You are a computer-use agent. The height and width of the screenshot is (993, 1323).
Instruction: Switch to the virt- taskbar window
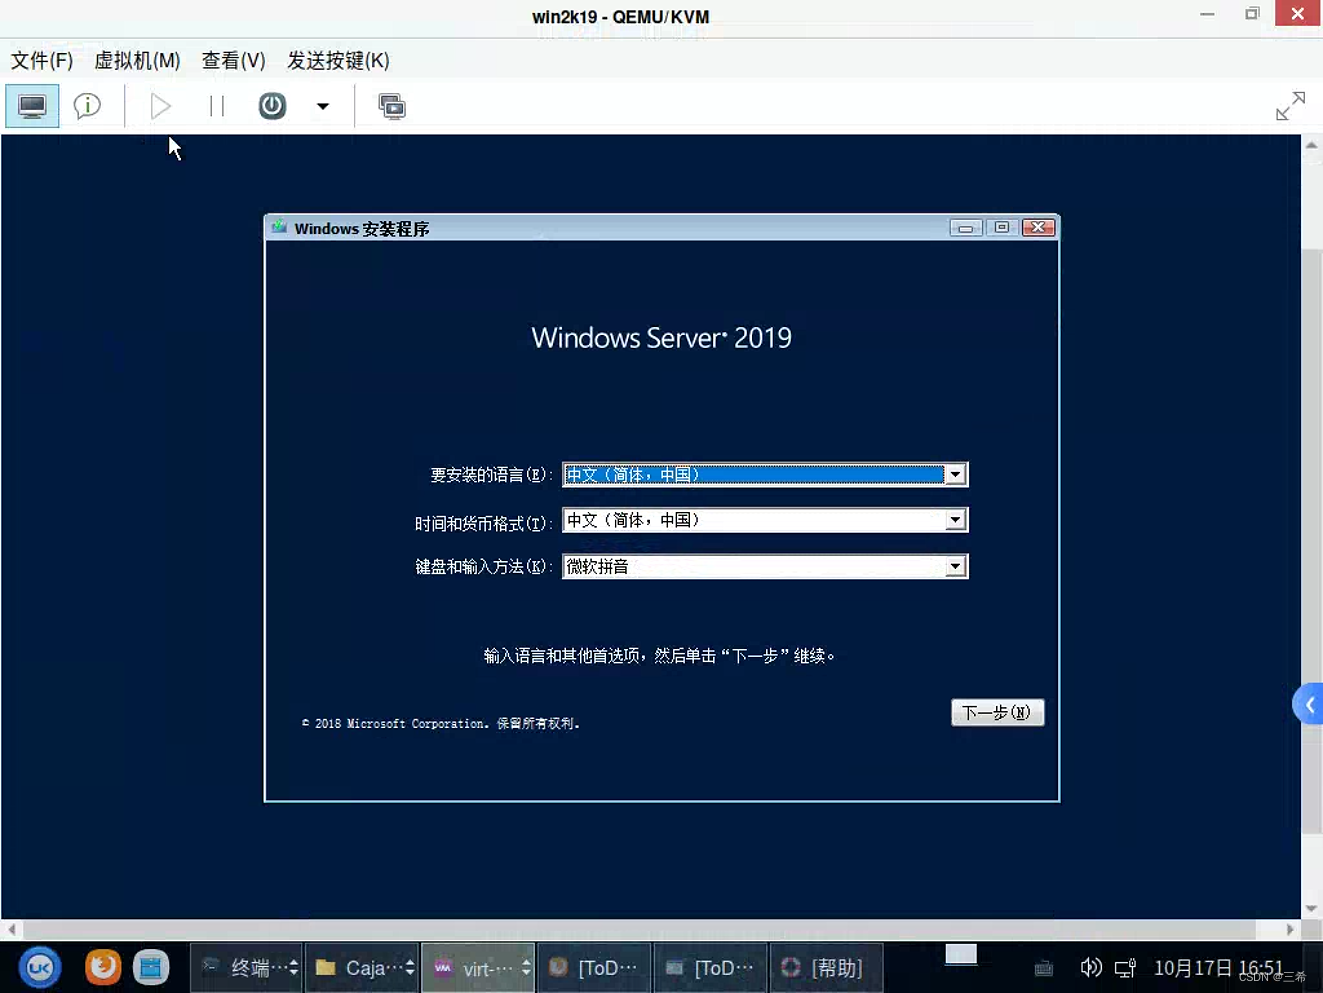(x=478, y=967)
